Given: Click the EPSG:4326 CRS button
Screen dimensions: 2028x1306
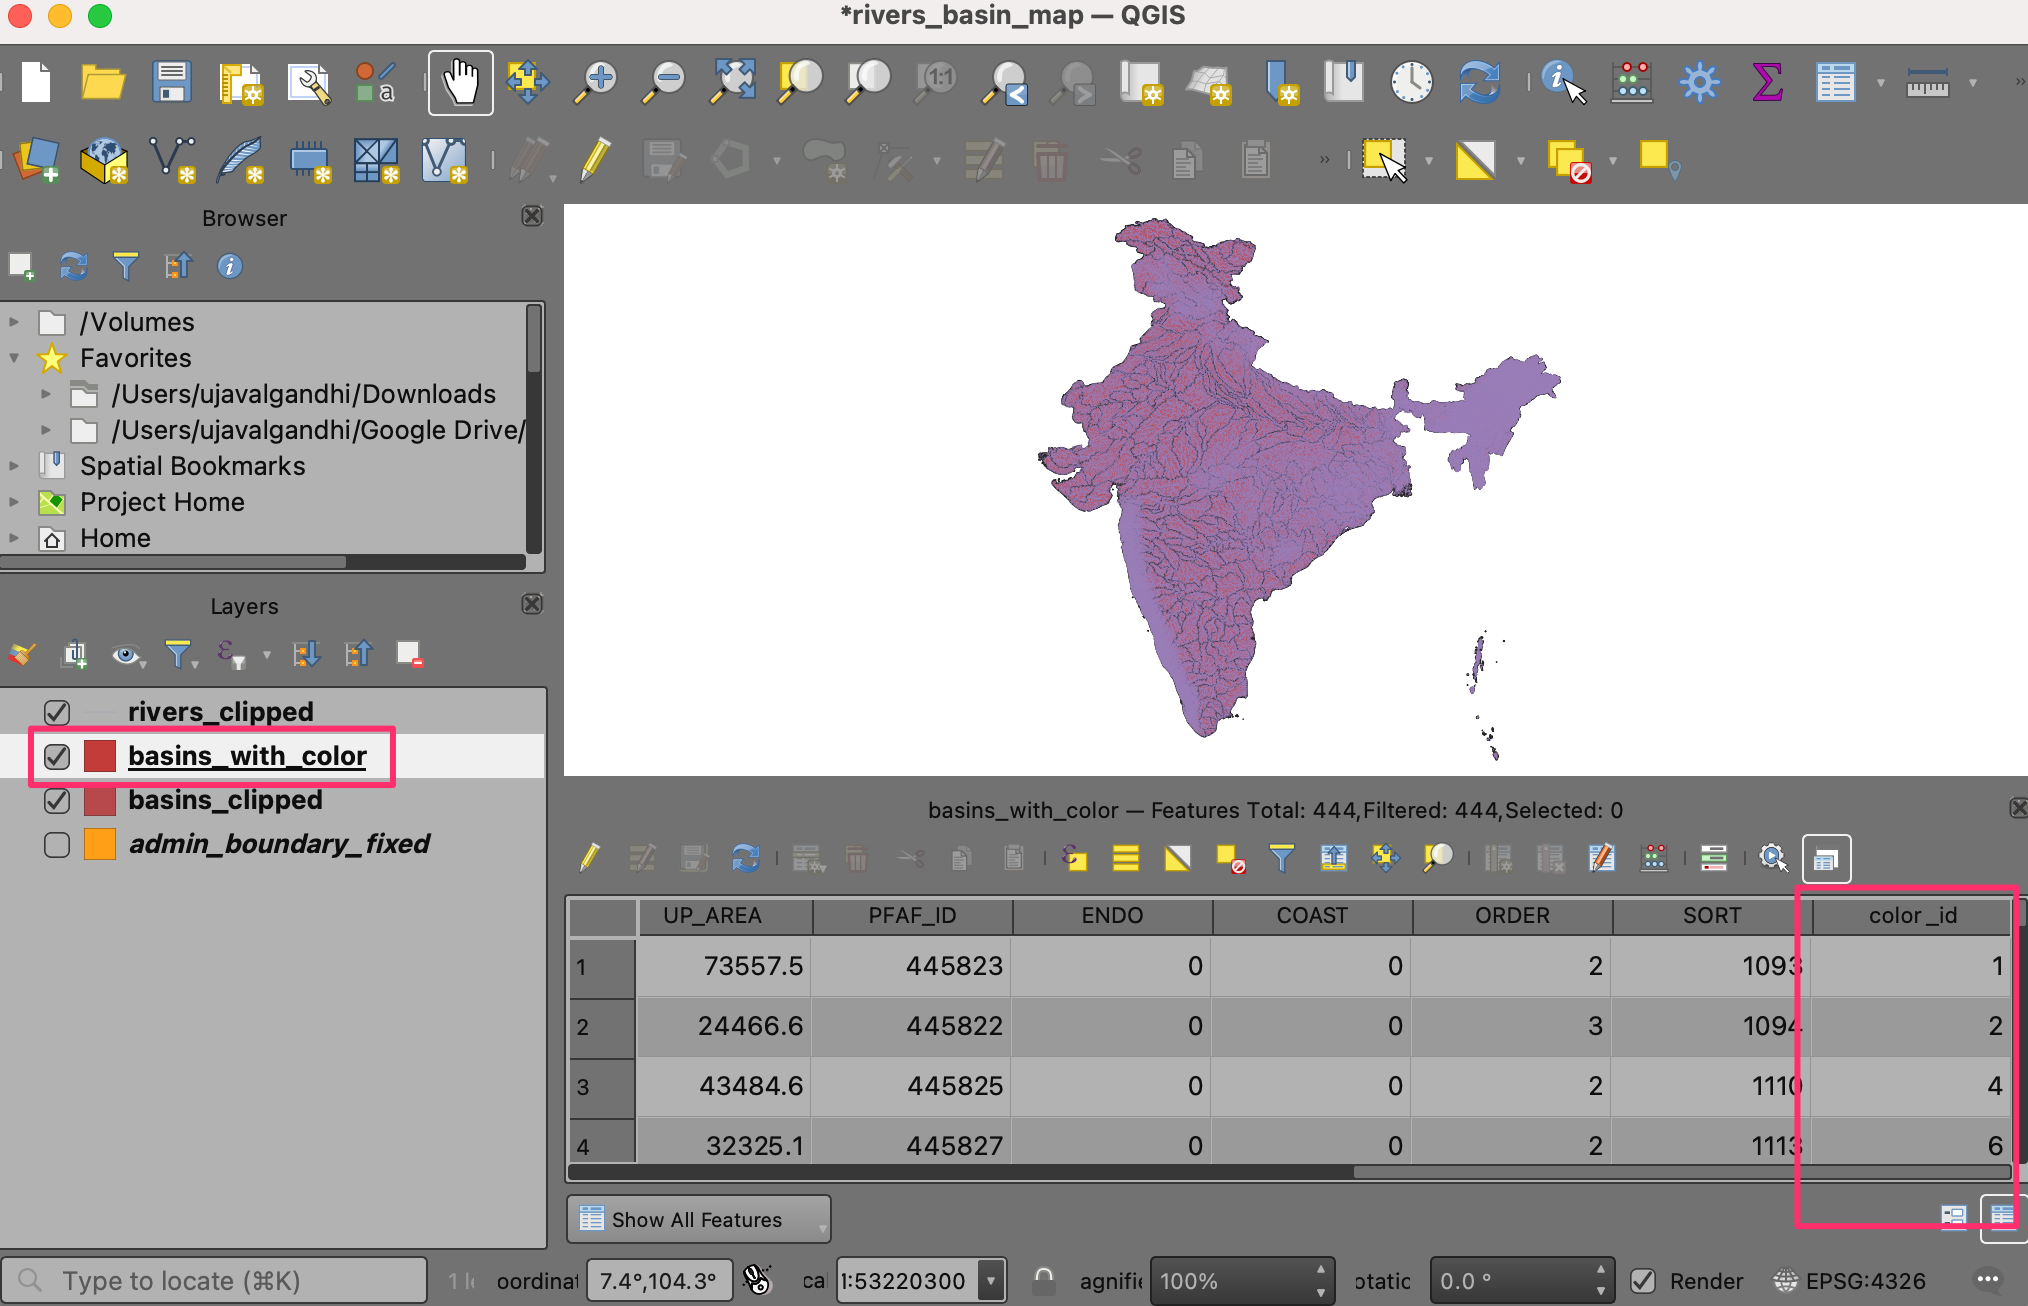Looking at the screenshot, I should 1850,1281.
